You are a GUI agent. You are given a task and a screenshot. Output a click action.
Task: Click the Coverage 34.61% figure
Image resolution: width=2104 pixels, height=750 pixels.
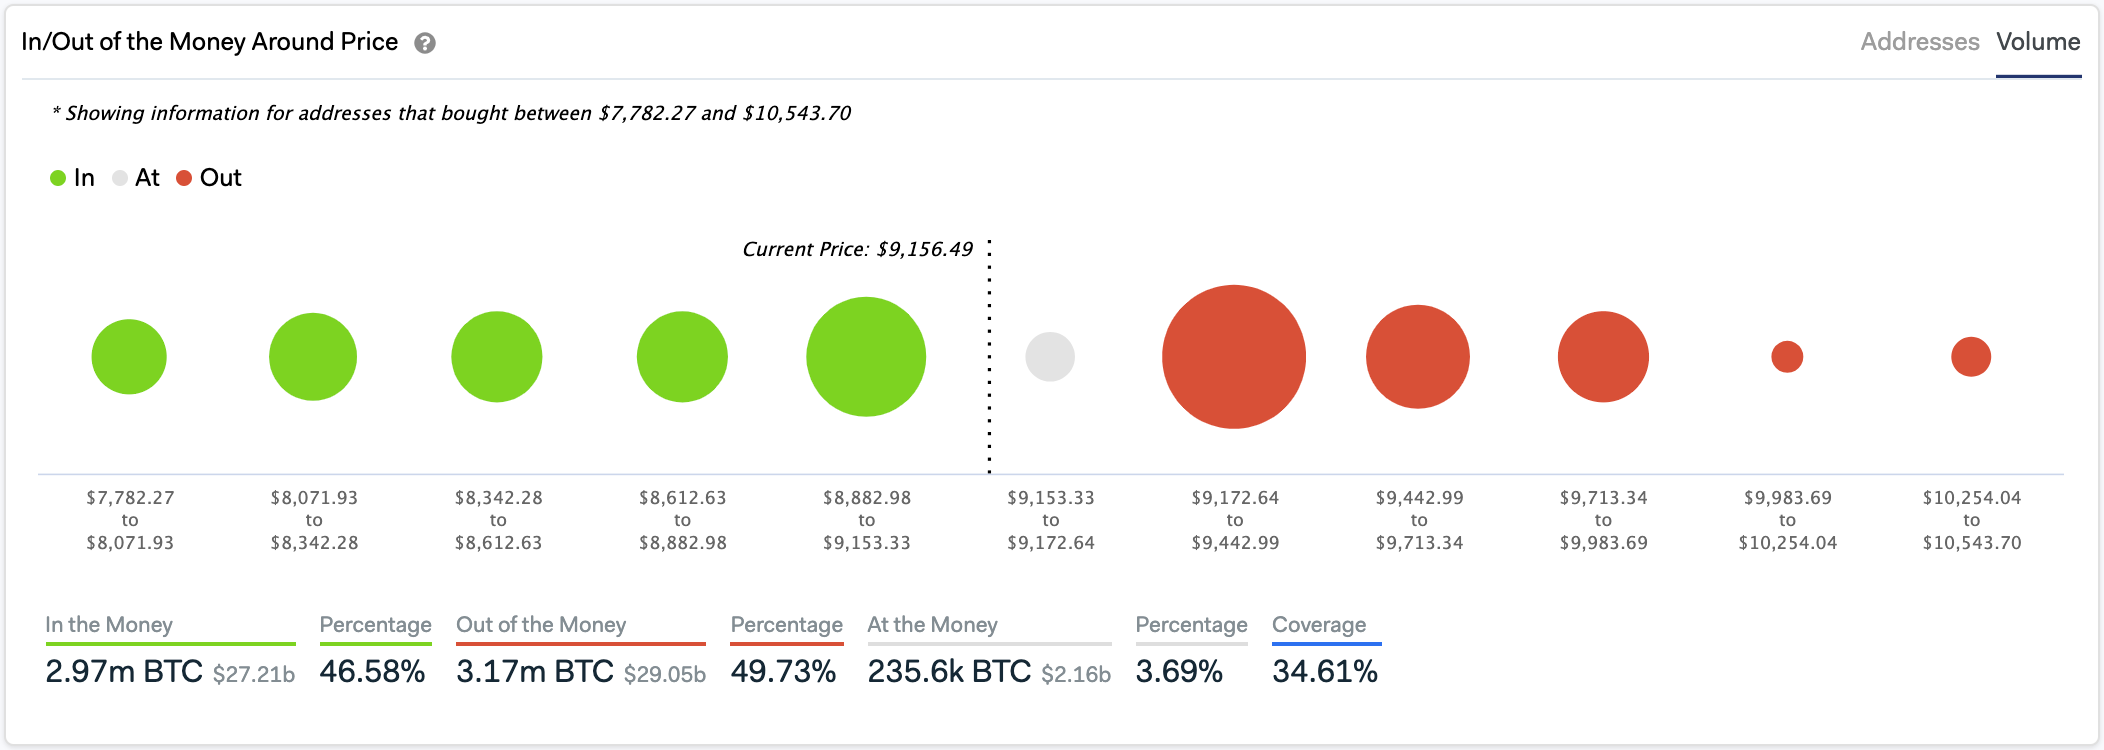pos(1325,671)
